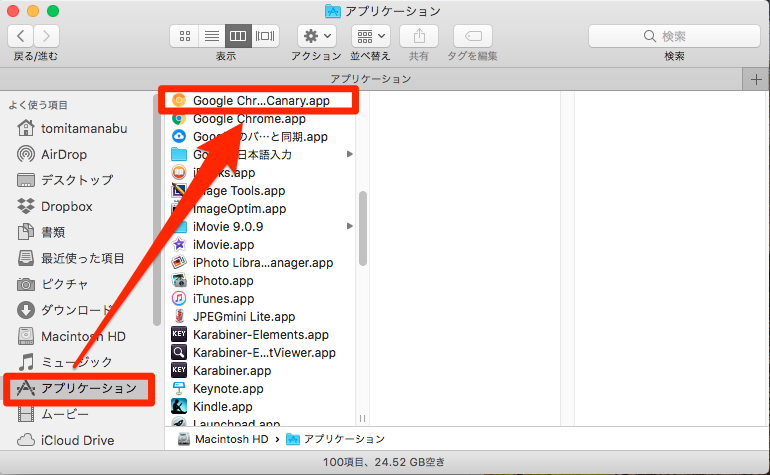Viewport: 770px width, 475px height.
Task: Click the column resize handle
Action: pos(362,419)
